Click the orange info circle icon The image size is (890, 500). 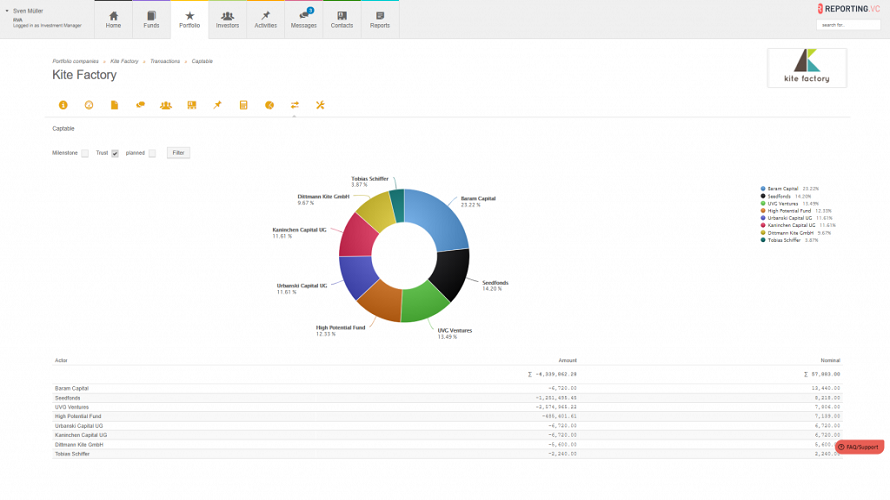pyautogui.click(x=63, y=105)
